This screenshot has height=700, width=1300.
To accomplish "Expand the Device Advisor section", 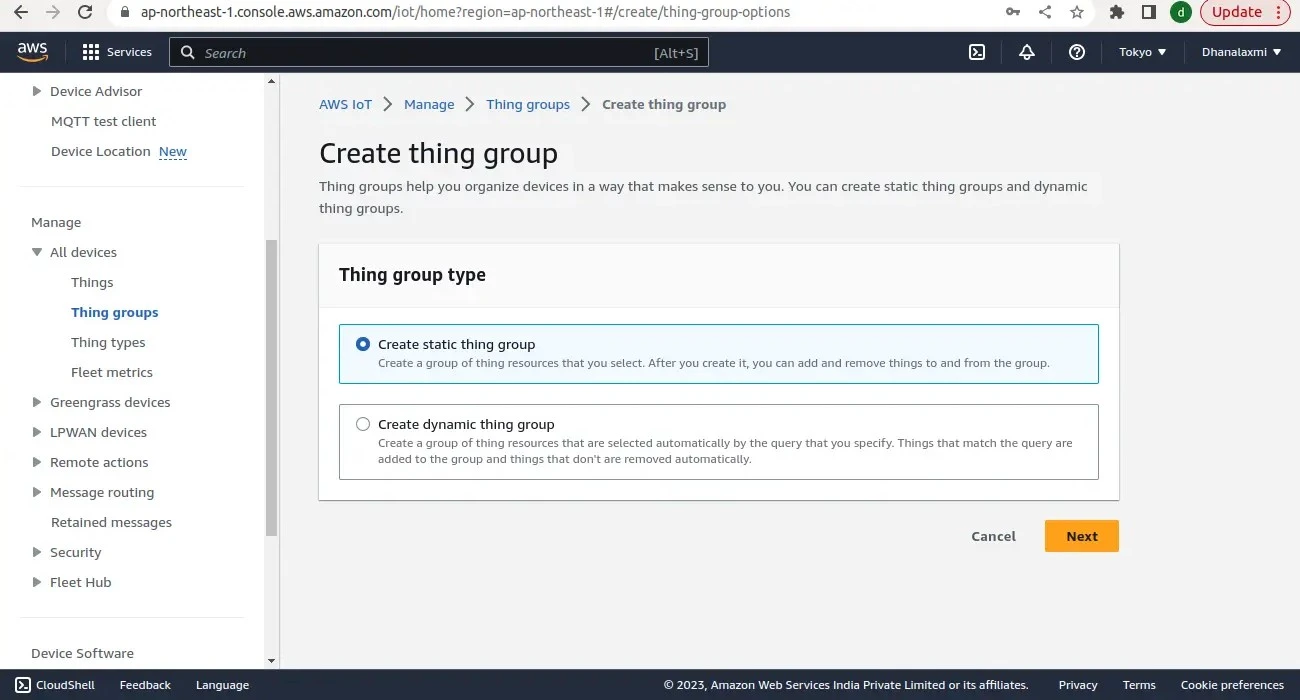I will [37, 91].
